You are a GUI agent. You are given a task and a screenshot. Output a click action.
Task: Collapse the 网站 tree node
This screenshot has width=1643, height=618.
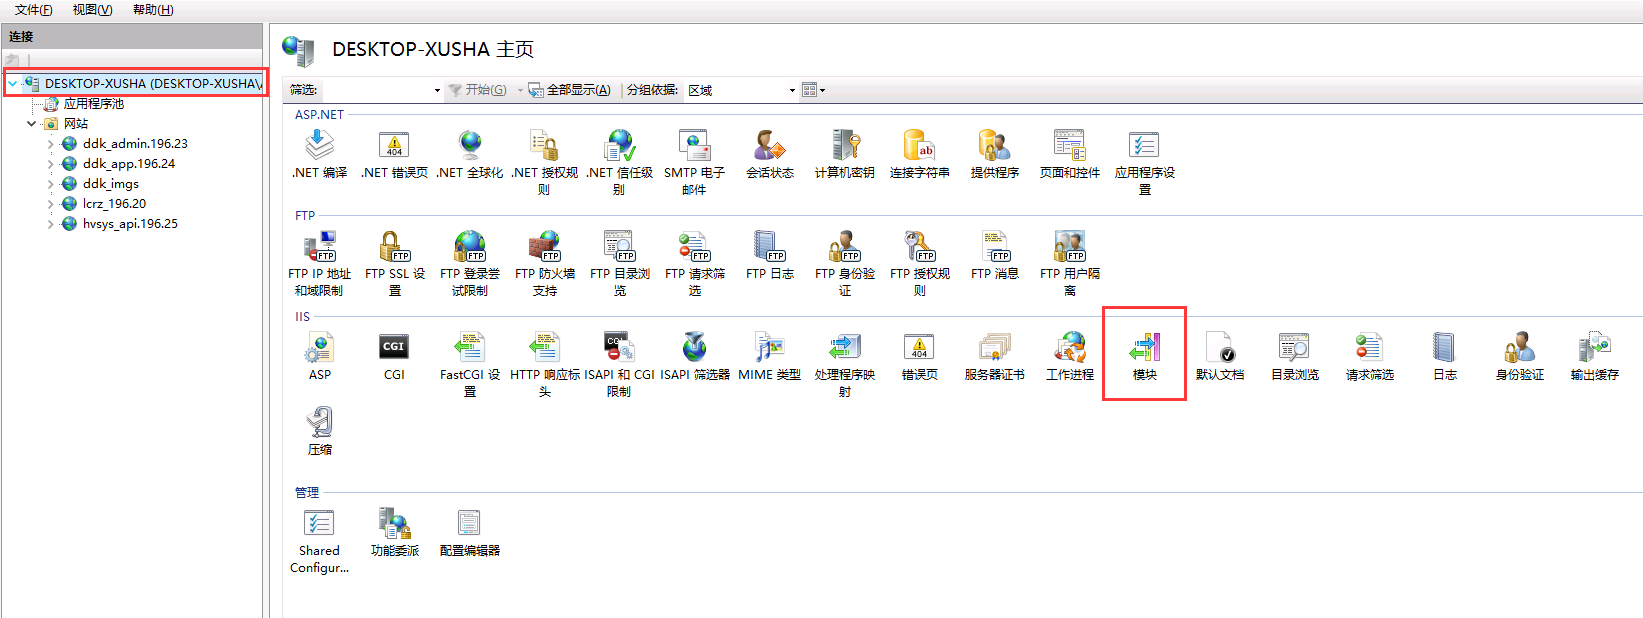(32, 124)
